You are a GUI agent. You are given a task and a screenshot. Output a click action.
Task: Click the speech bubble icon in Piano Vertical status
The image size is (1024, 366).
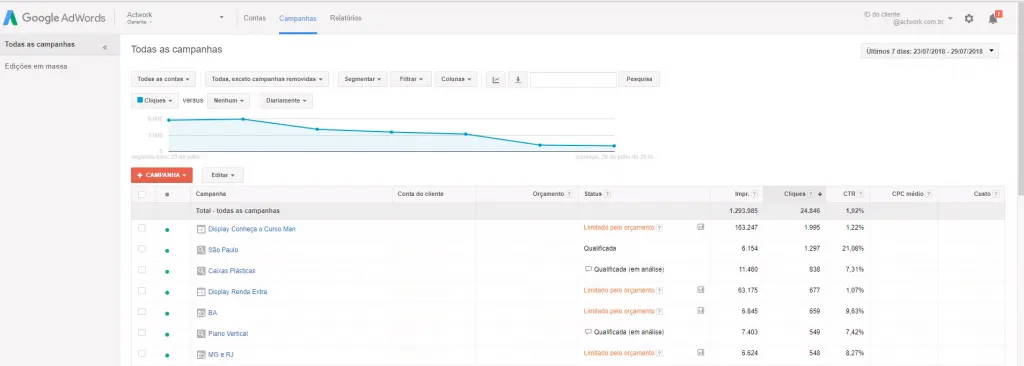tap(588, 331)
